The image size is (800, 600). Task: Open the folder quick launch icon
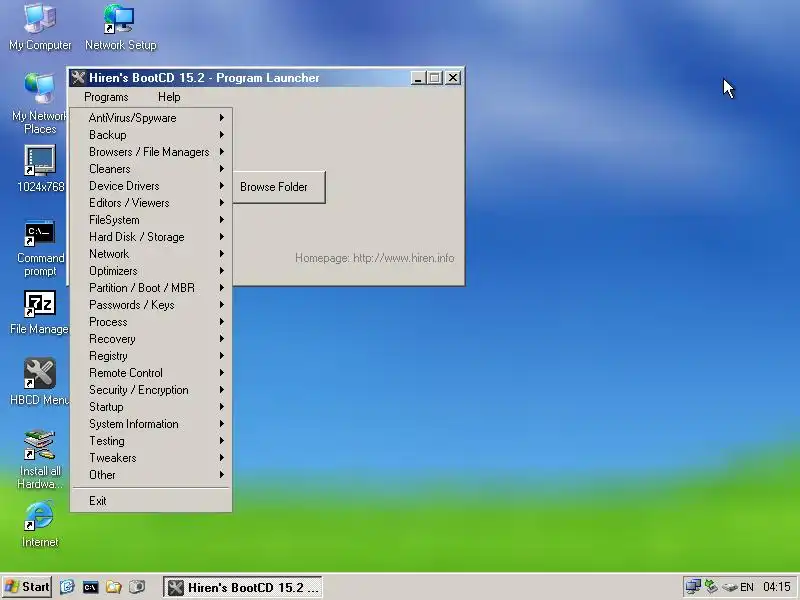tap(113, 587)
